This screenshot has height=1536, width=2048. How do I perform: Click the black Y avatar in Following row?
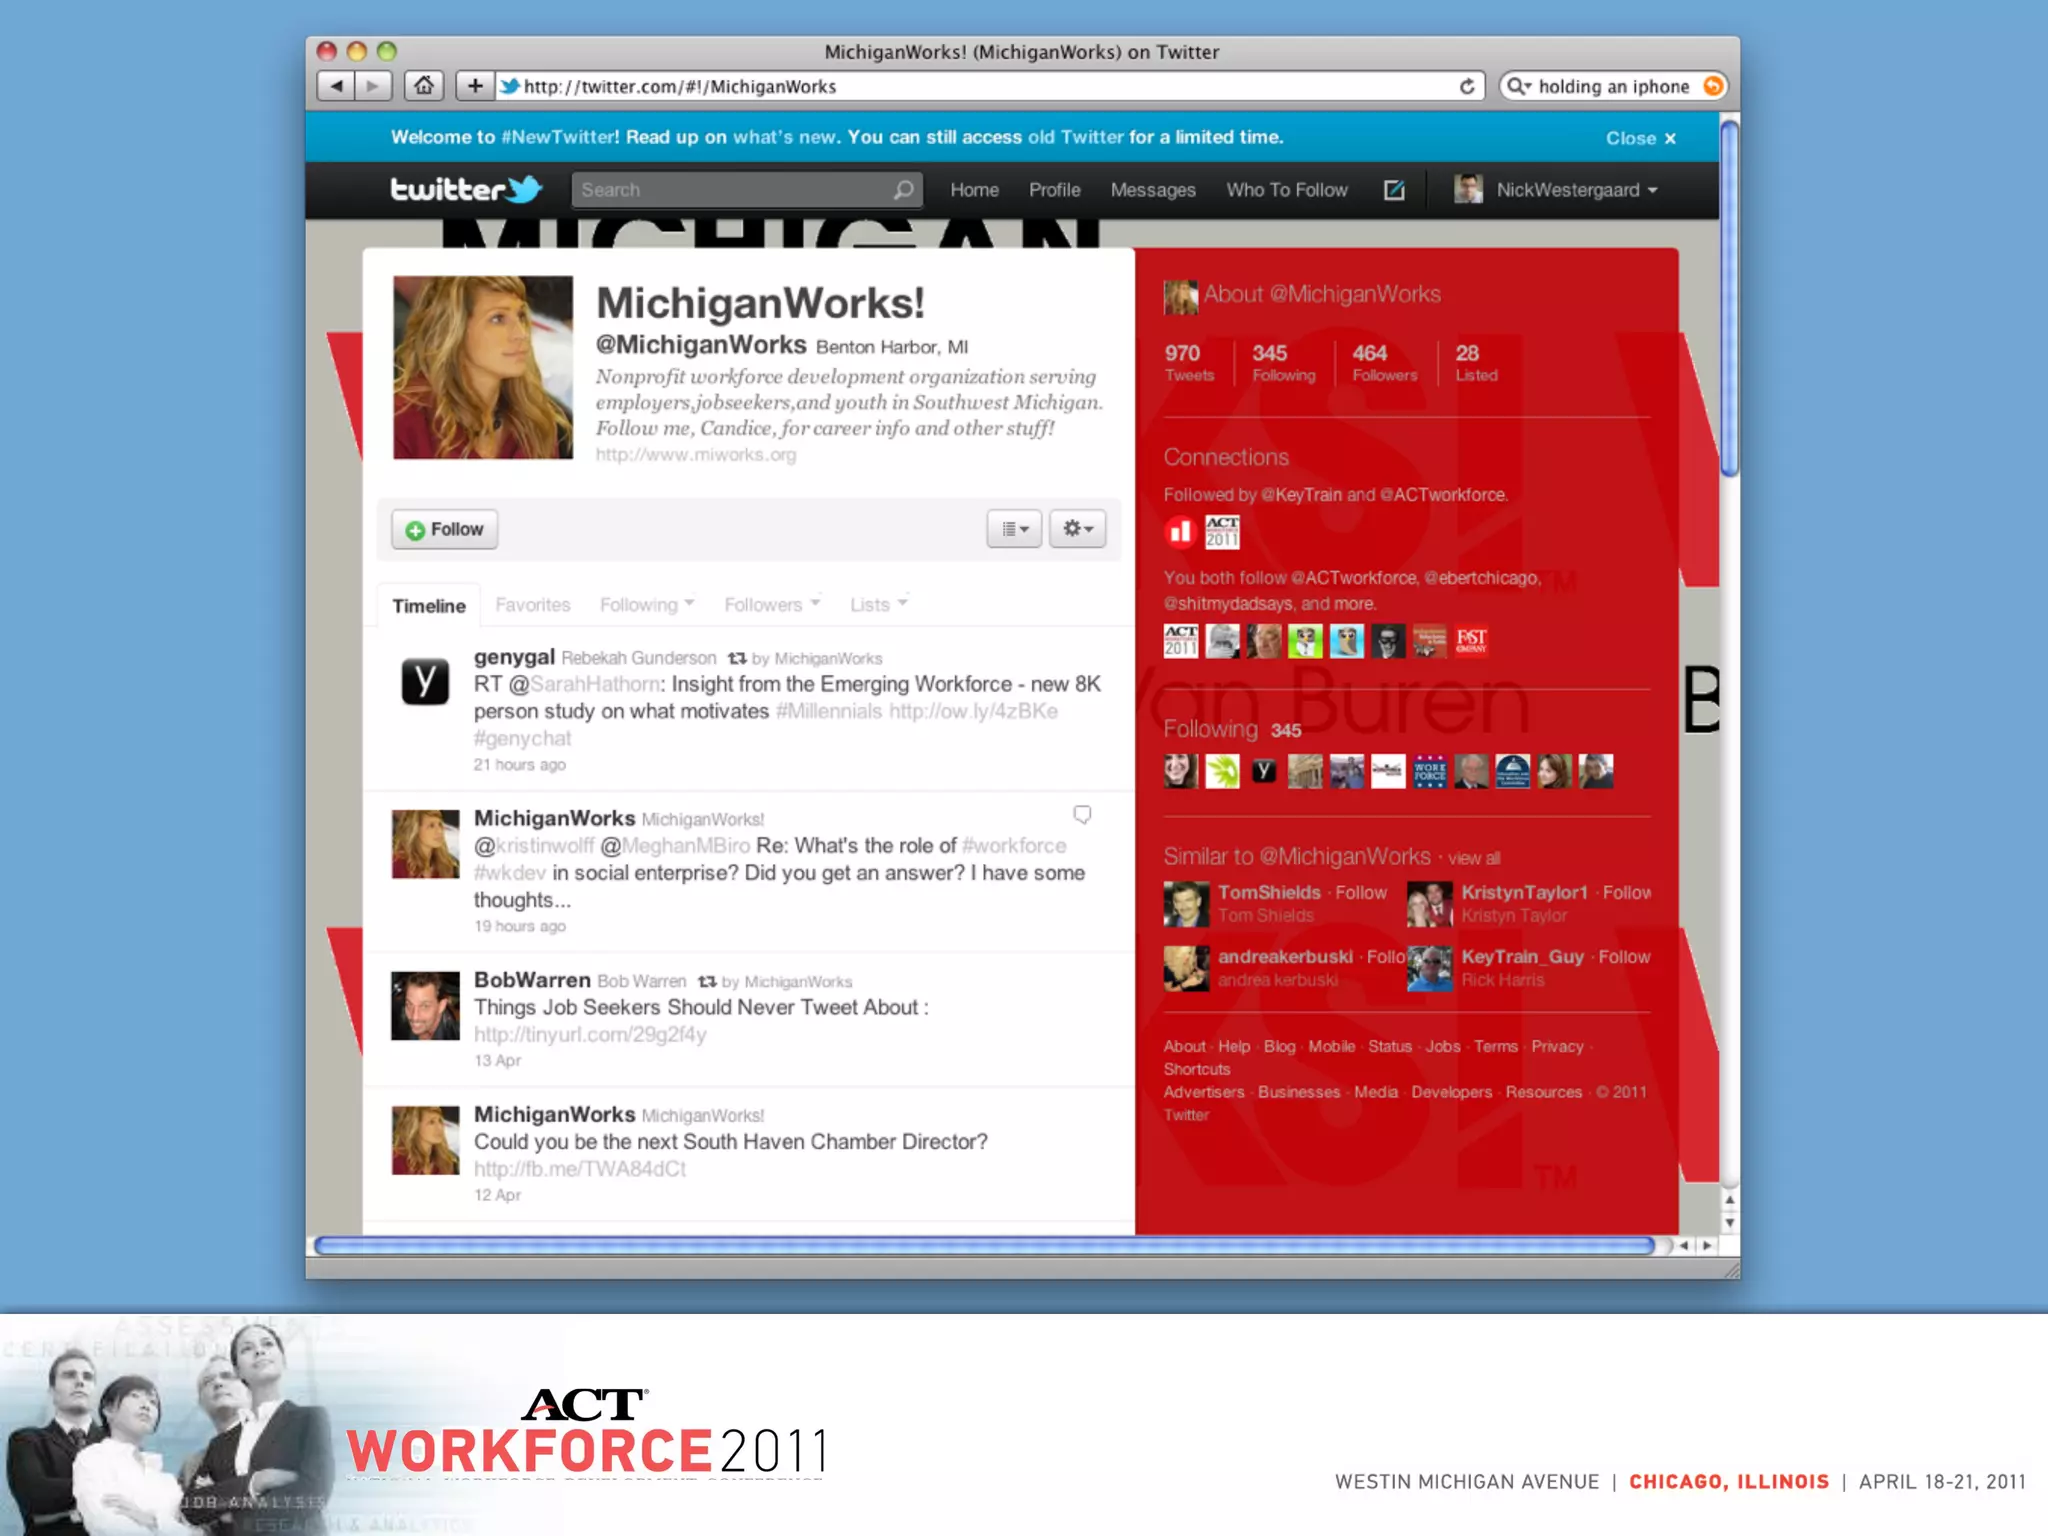pyautogui.click(x=1264, y=771)
